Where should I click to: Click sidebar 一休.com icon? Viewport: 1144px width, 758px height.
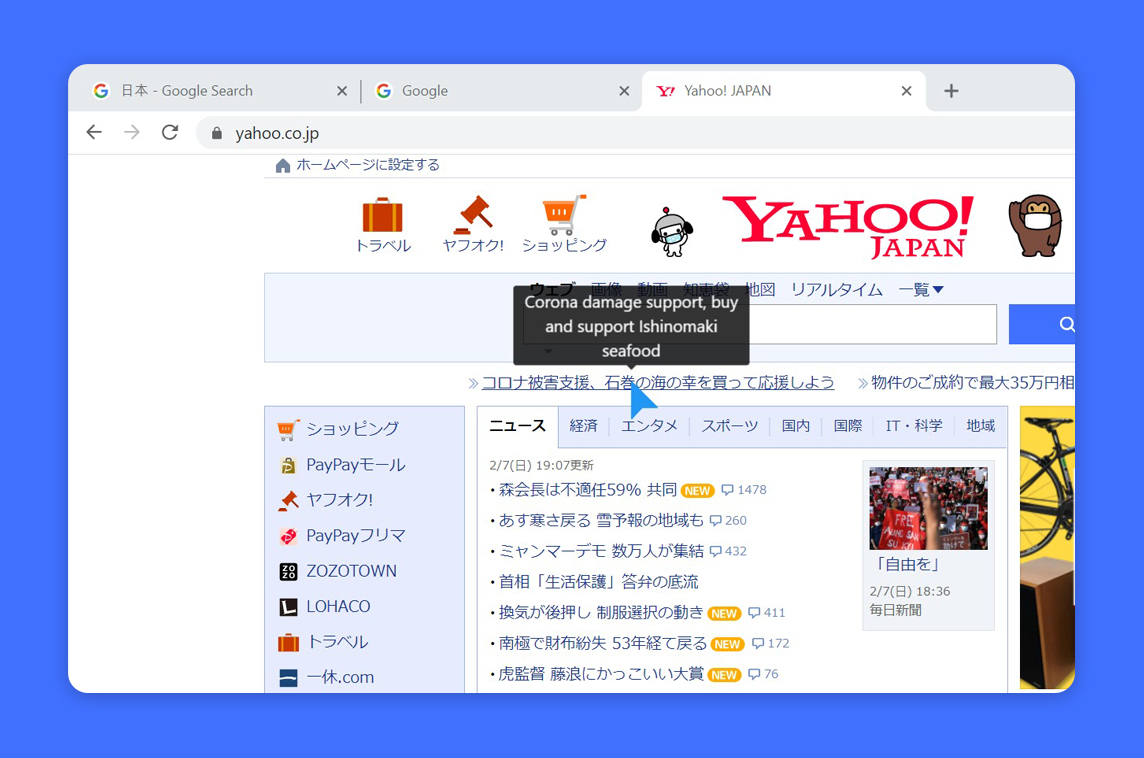(x=288, y=678)
